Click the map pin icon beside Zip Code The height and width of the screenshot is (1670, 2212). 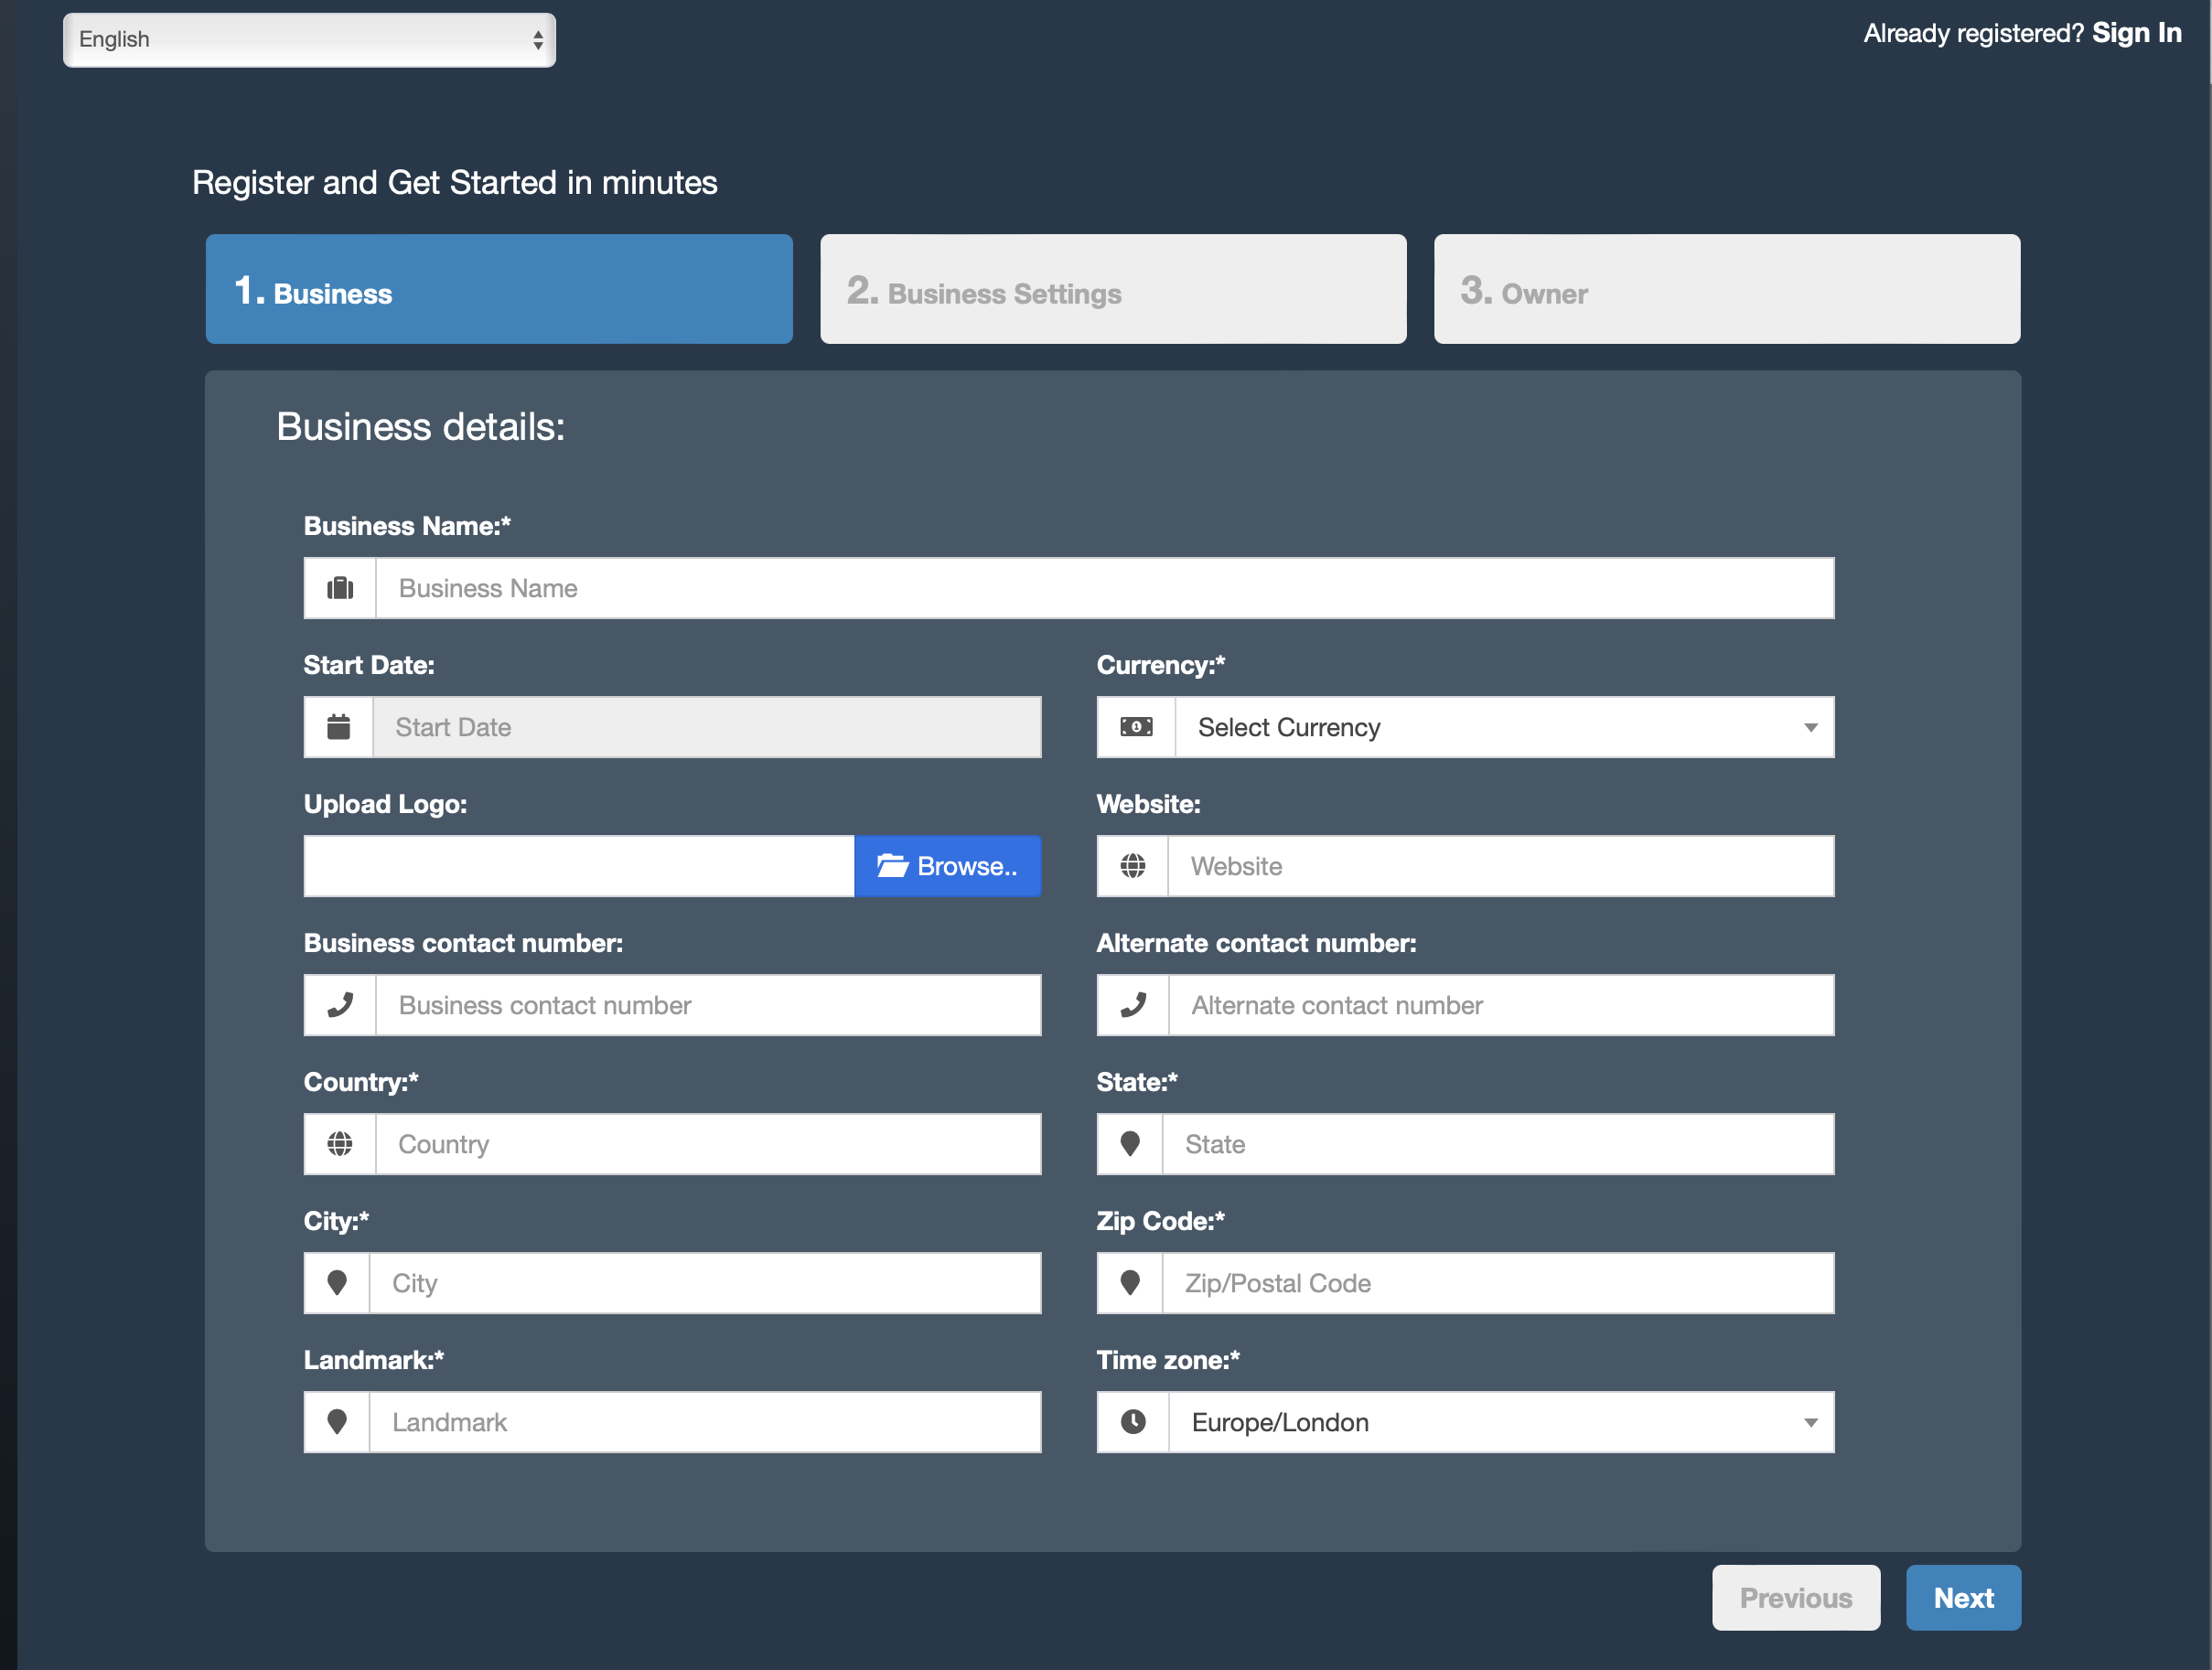click(x=1130, y=1283)
